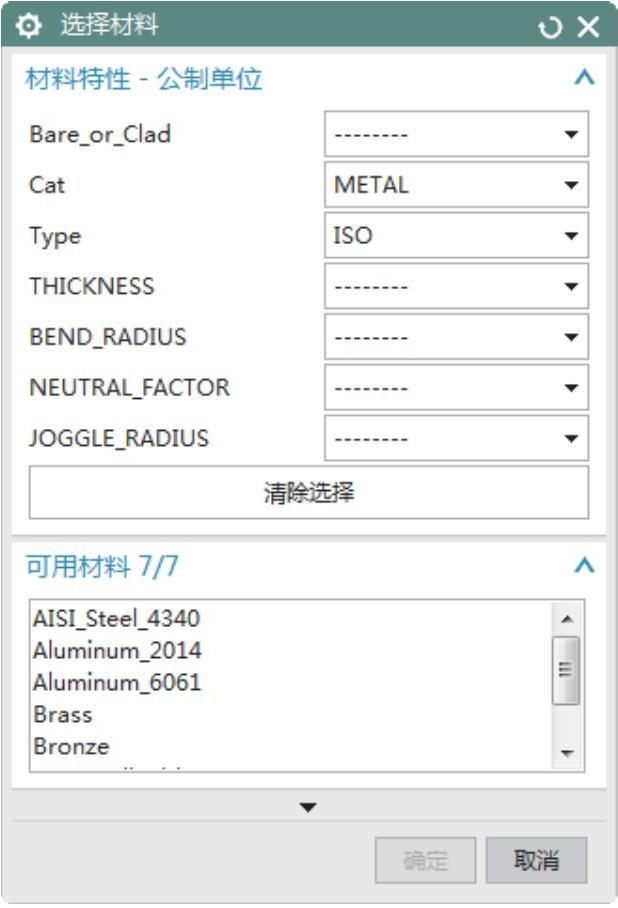Select Brass material

pyautogui.click(x=62, y=715)
